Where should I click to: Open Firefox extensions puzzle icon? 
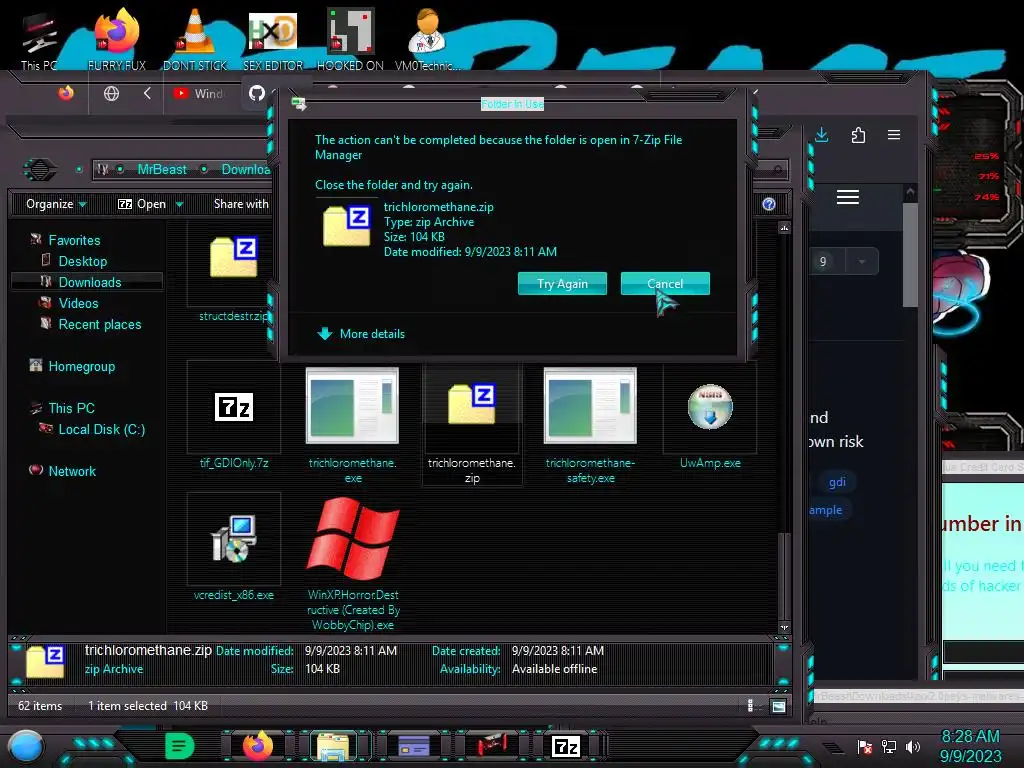[858, 135]
